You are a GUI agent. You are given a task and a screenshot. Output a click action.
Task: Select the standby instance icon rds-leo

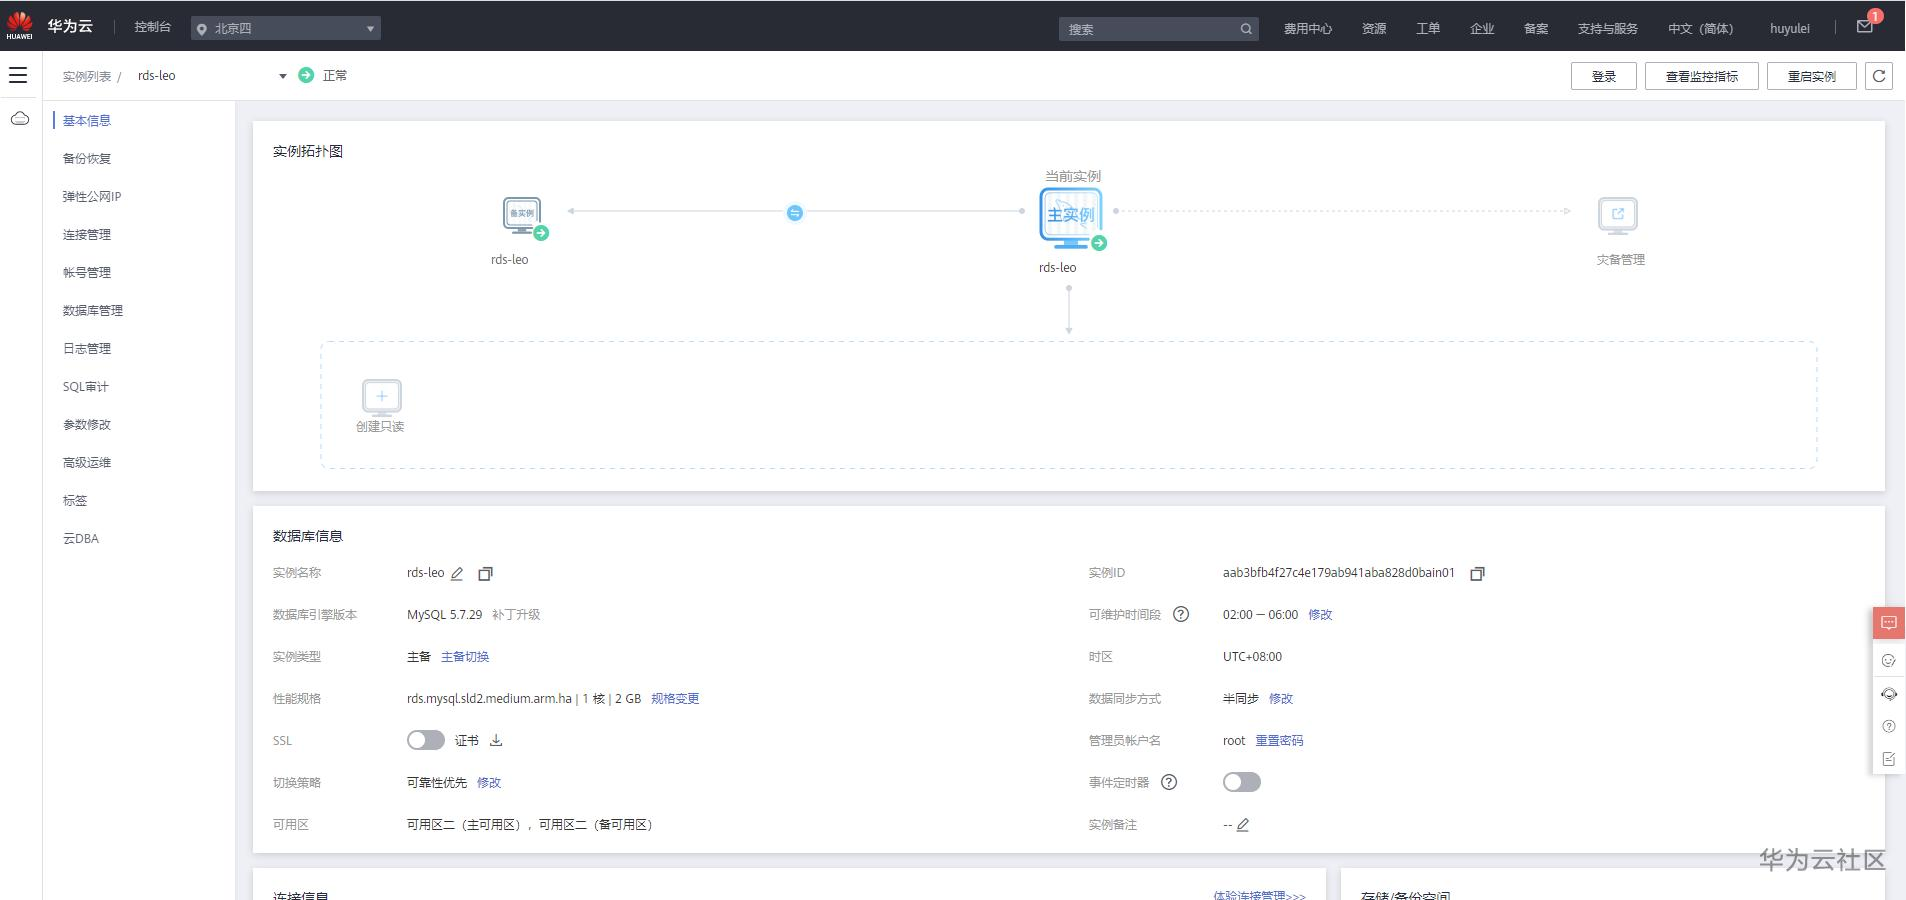click(524, 217)
